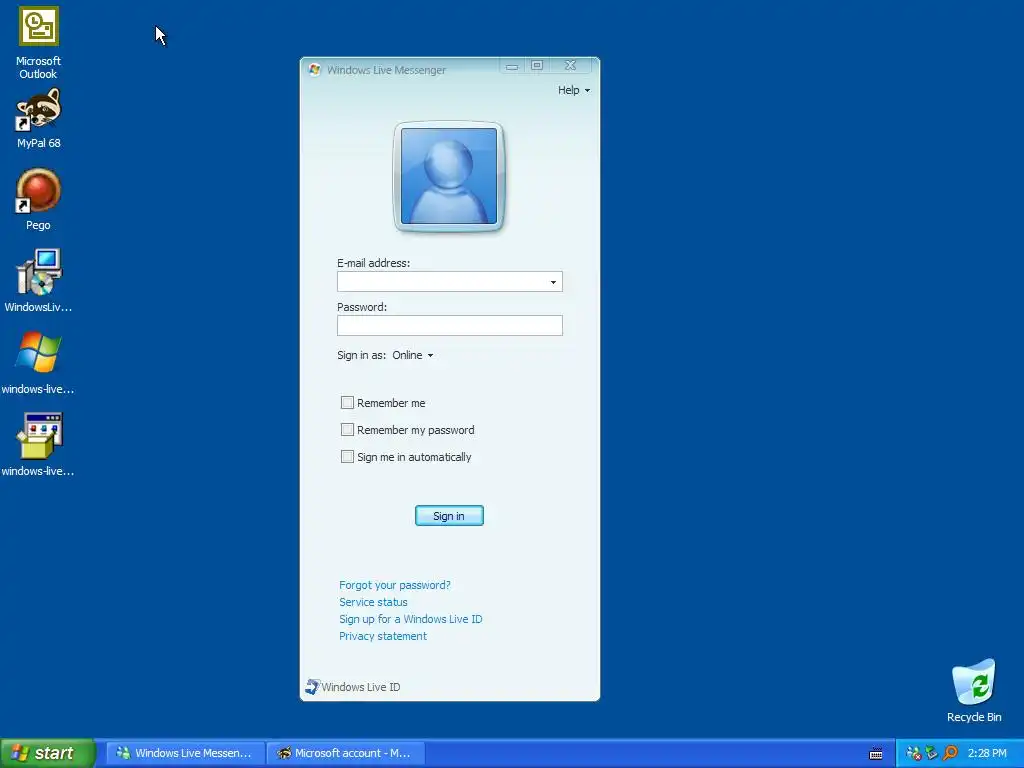Select the WindowsLiv... setup CD icon

(39, 281)
